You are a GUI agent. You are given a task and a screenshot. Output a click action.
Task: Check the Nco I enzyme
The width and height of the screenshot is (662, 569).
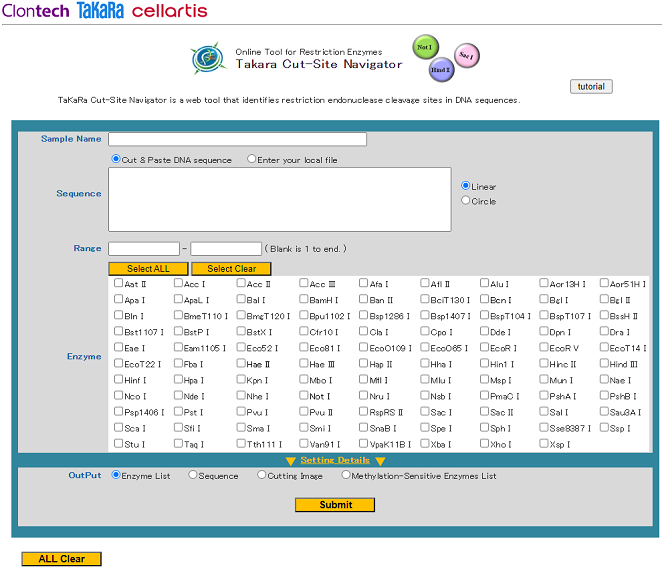pyautogui.click(x=119, y=395)
